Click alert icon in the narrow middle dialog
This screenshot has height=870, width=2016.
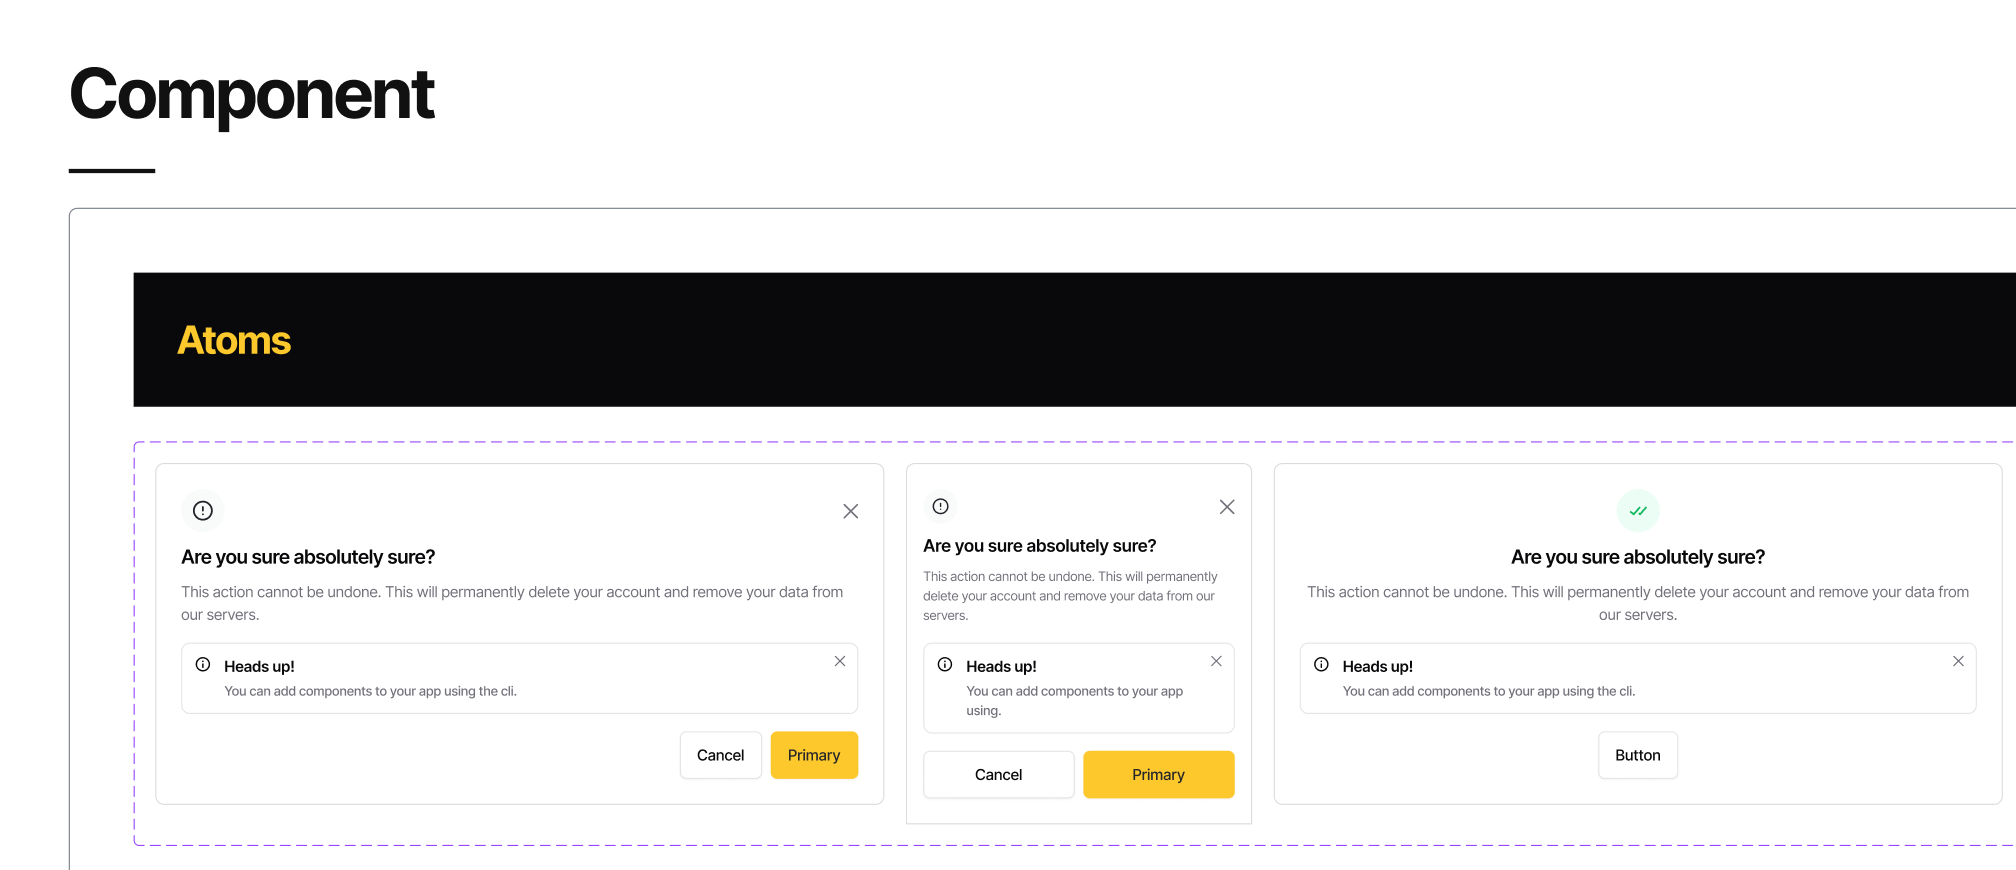[x=940, y=506]
